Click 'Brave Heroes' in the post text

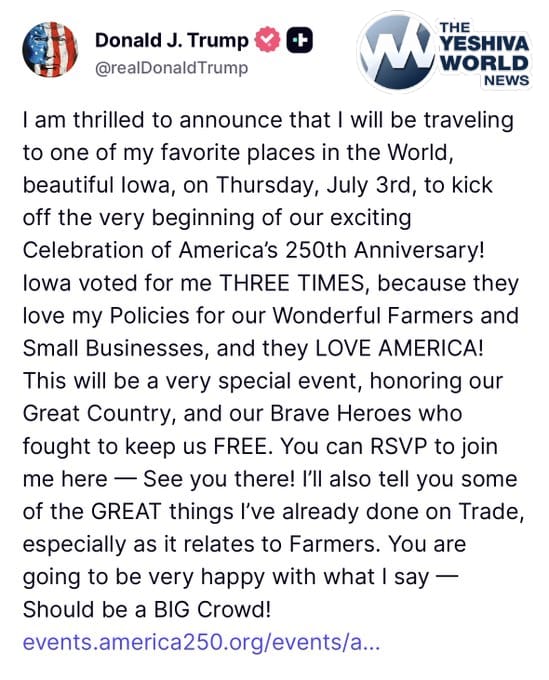[340, 414]
